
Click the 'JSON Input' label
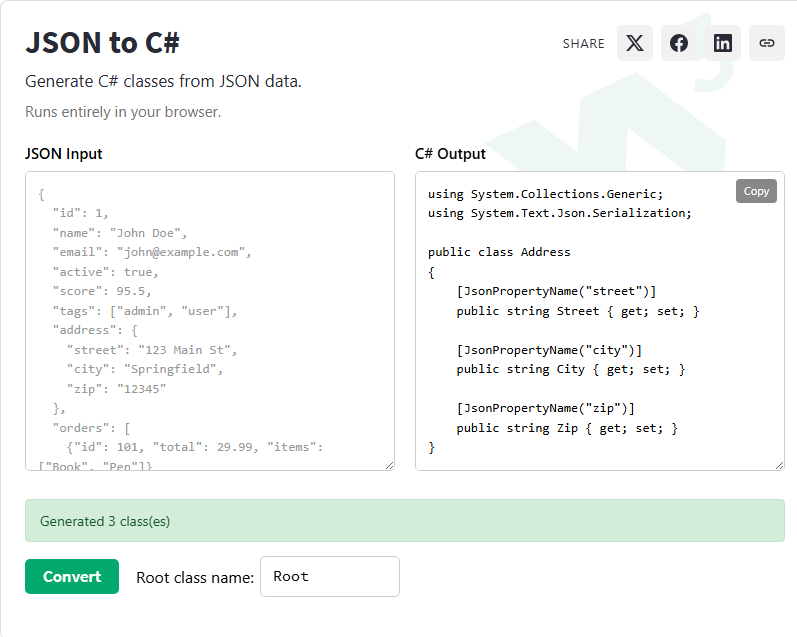click(x=64, y=154)
